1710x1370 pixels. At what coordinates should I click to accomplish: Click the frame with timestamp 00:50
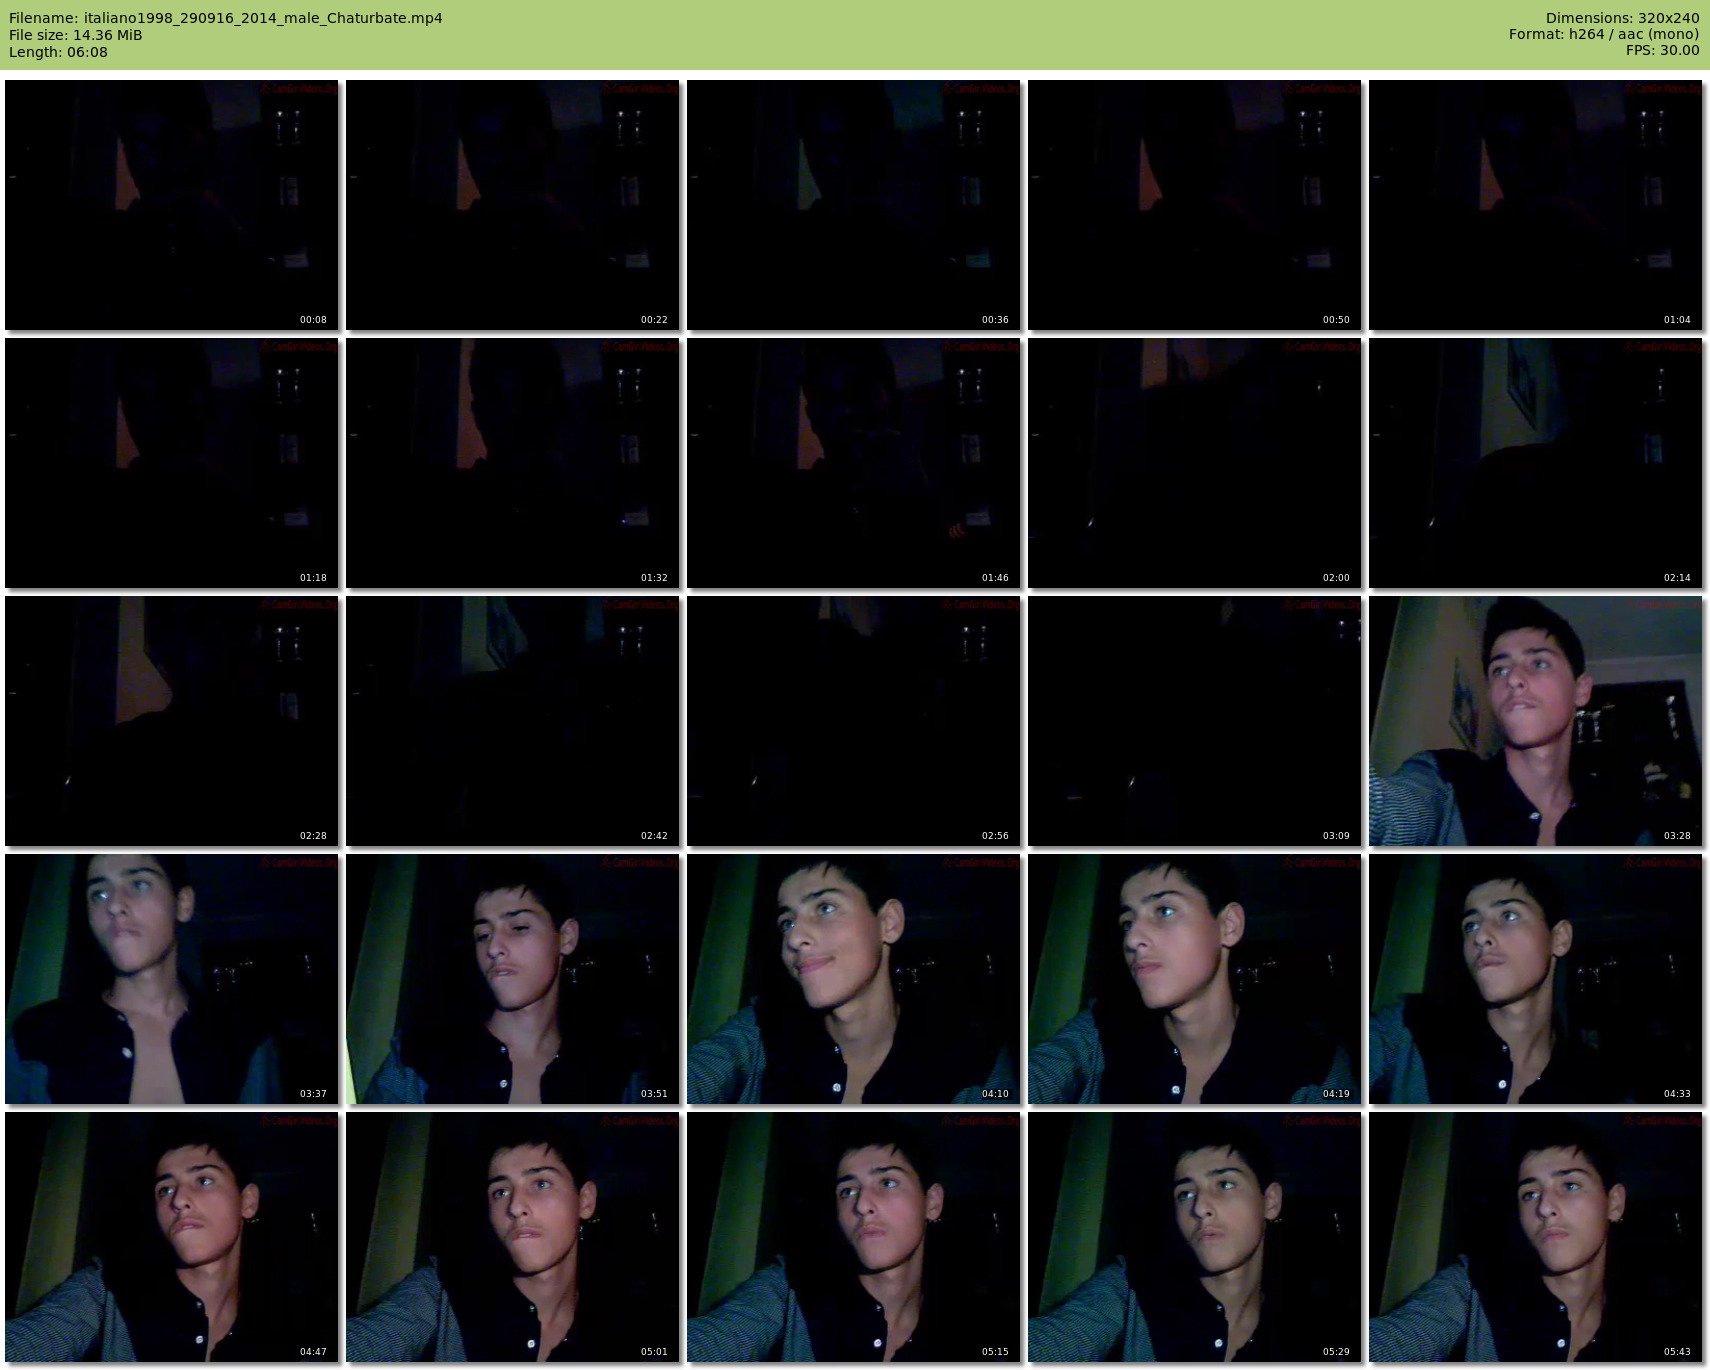[x=1195, y=205]
